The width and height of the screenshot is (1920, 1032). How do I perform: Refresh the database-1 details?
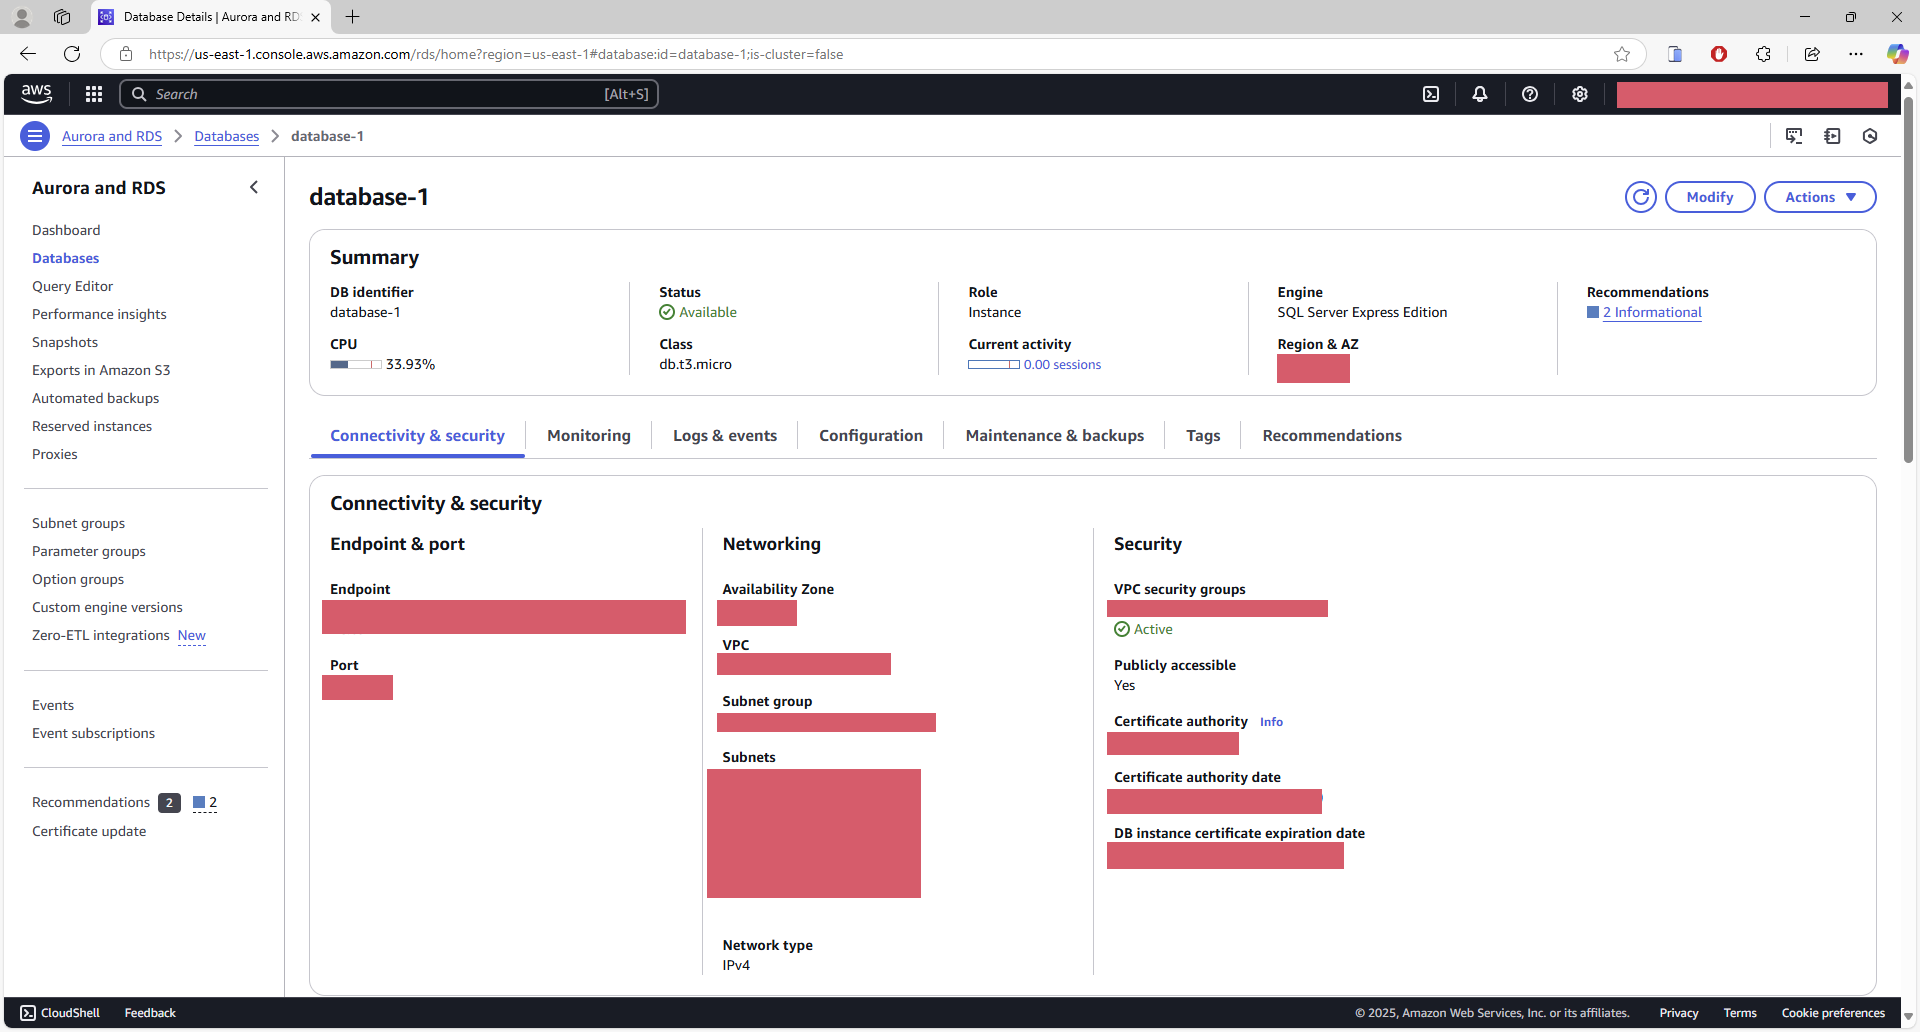(1640, 197)
